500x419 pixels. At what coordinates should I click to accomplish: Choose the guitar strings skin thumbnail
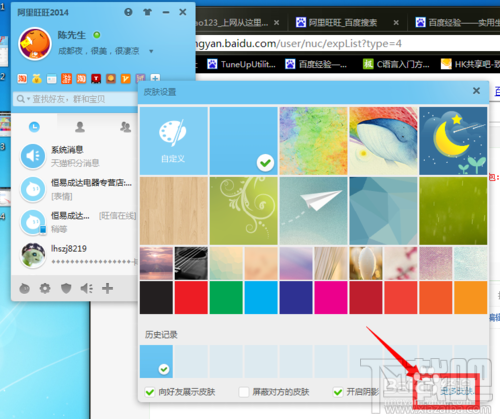pyautogui.click(x=191, y=263)
